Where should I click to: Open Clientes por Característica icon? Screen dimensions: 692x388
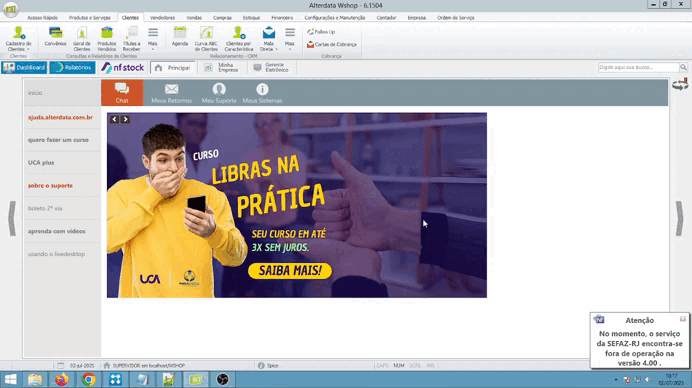click(x=238, y=38)
